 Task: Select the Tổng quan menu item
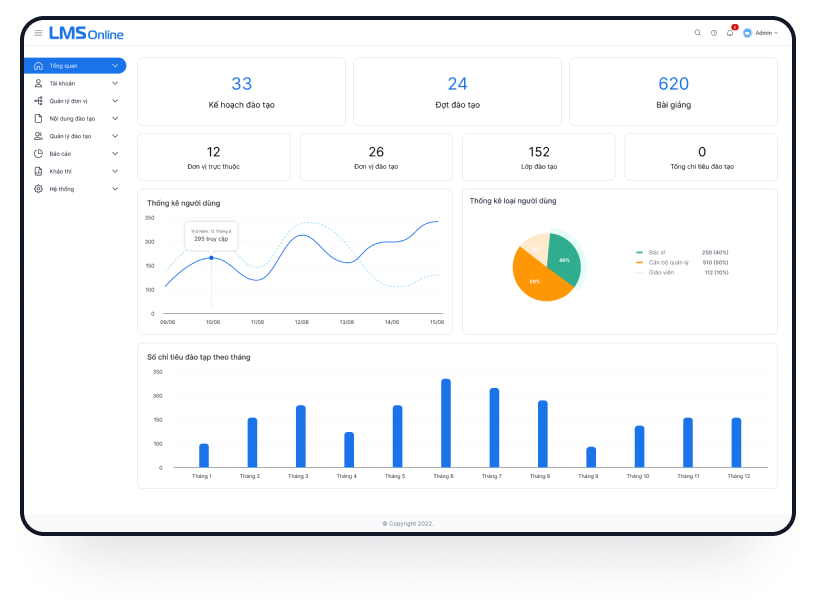pos(75,66)
